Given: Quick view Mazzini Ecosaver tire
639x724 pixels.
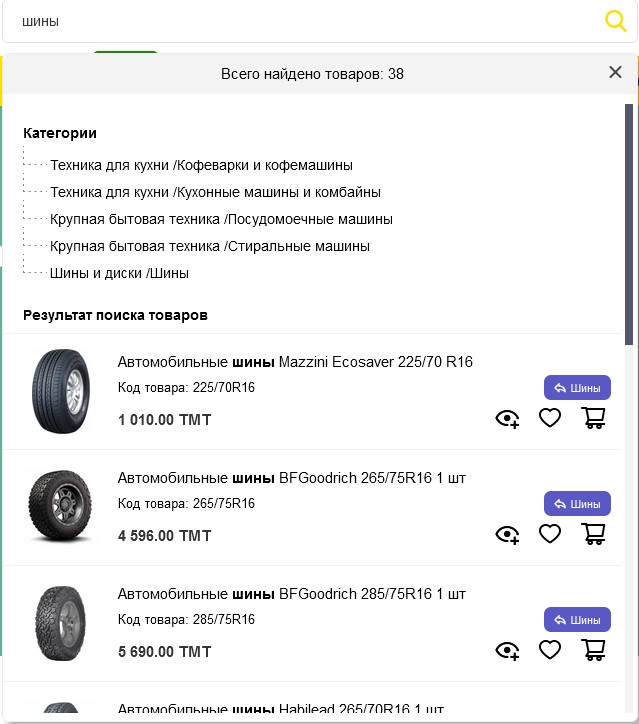Looking at the screenshot, I should pyautogui.click(x=507, y=419).
